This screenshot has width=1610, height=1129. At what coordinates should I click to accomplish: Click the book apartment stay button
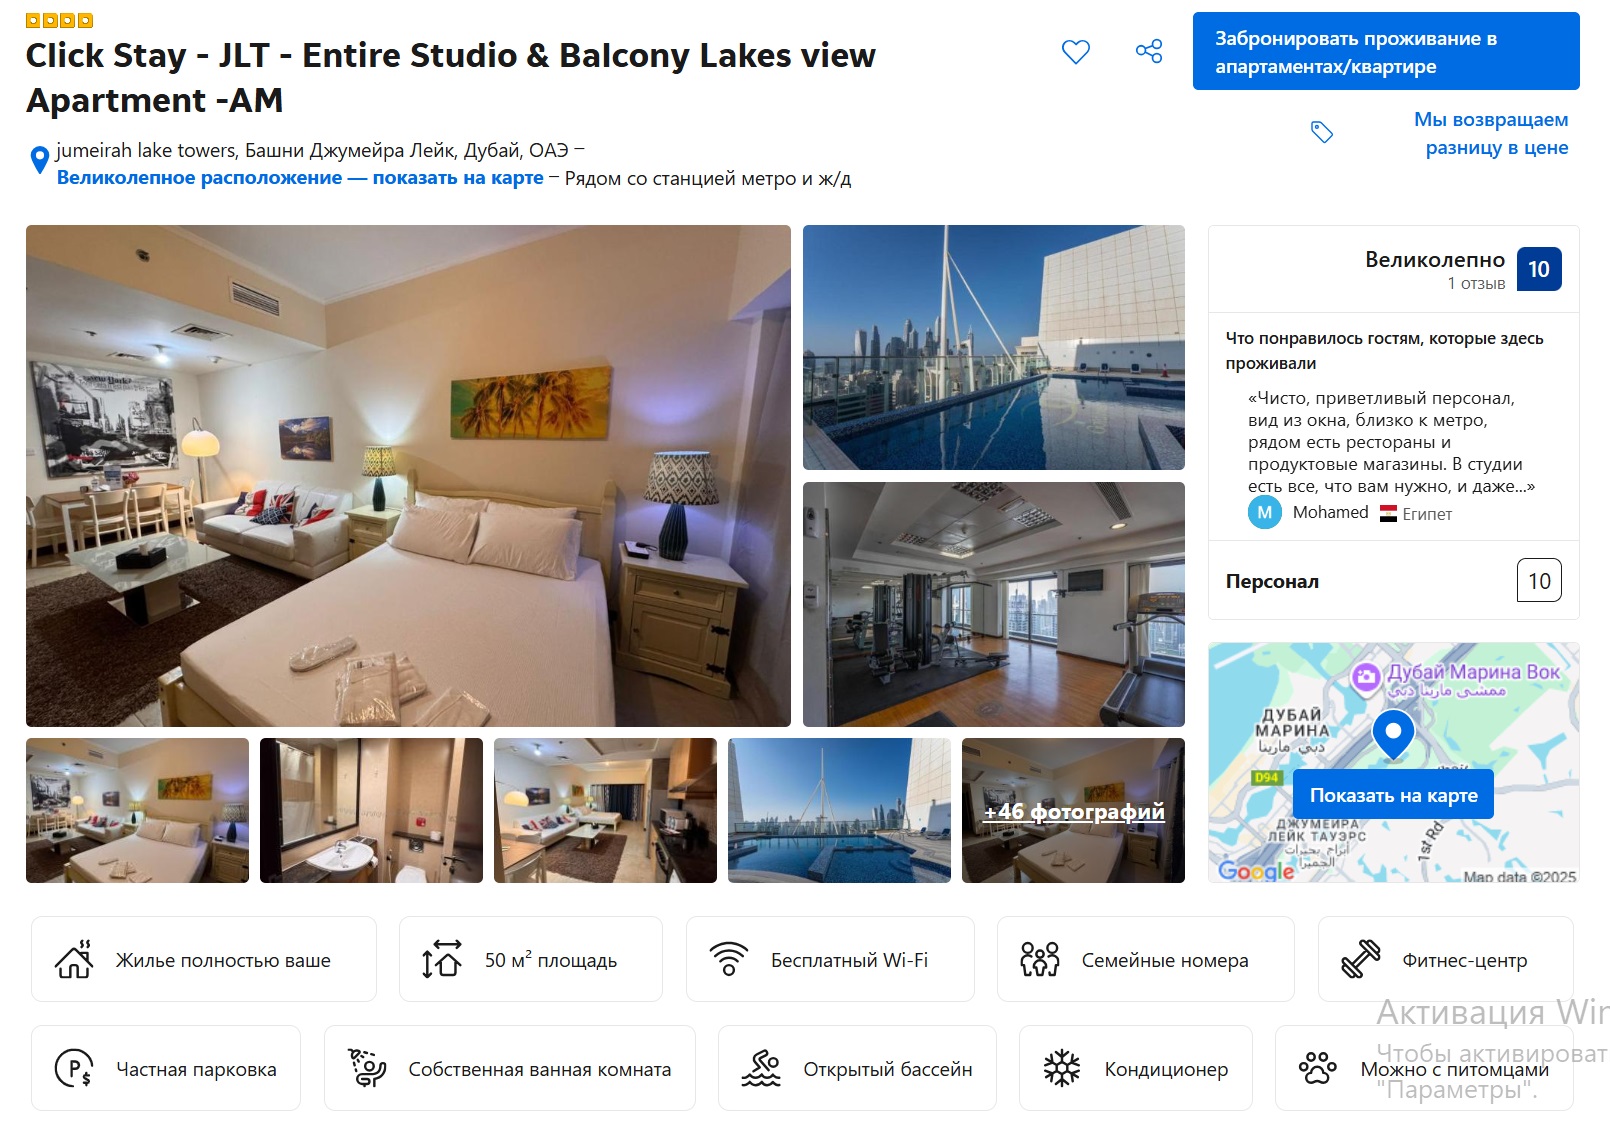[1386, 52]
